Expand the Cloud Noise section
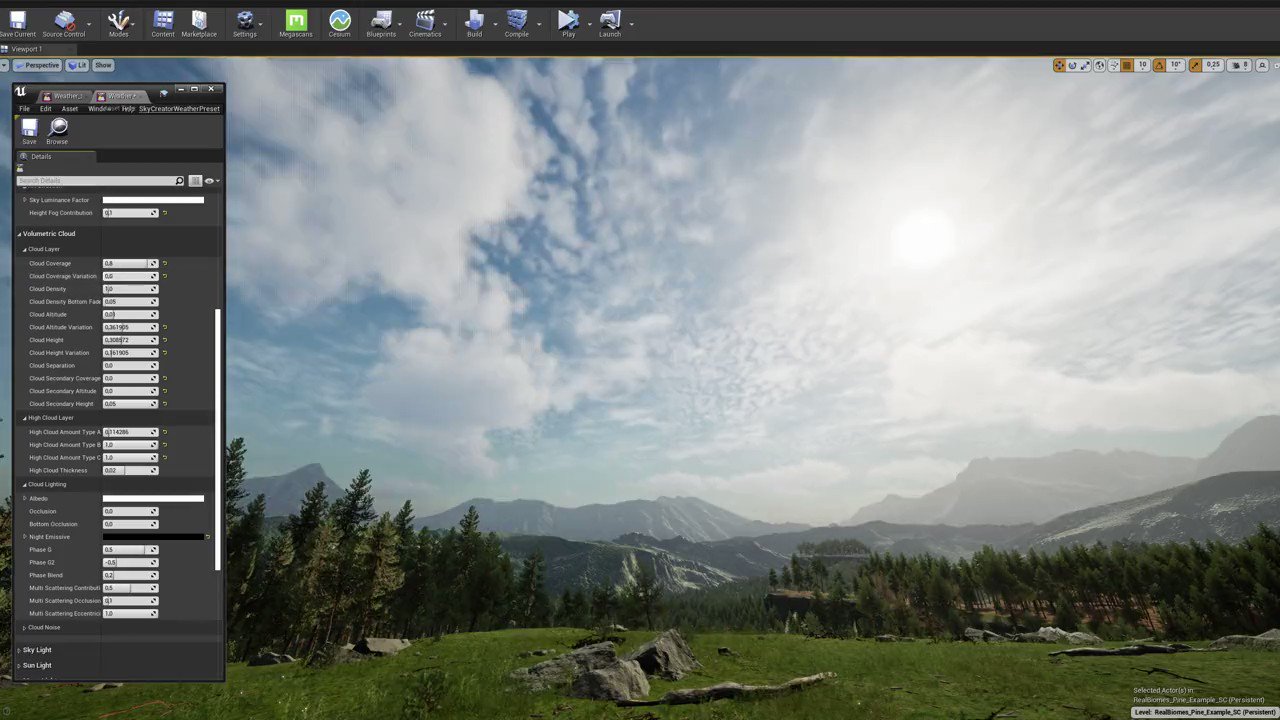Screen dimensions: 1280x720 point(24,627)
